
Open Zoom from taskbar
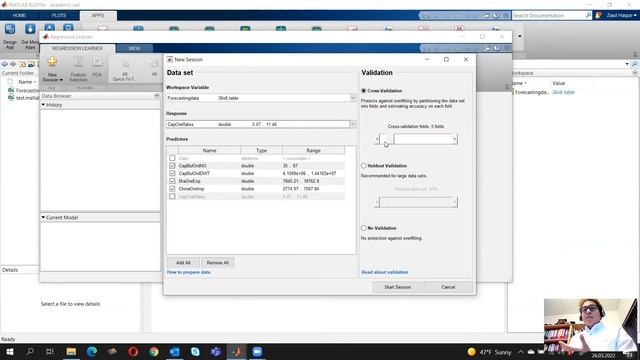click(257, 351)
